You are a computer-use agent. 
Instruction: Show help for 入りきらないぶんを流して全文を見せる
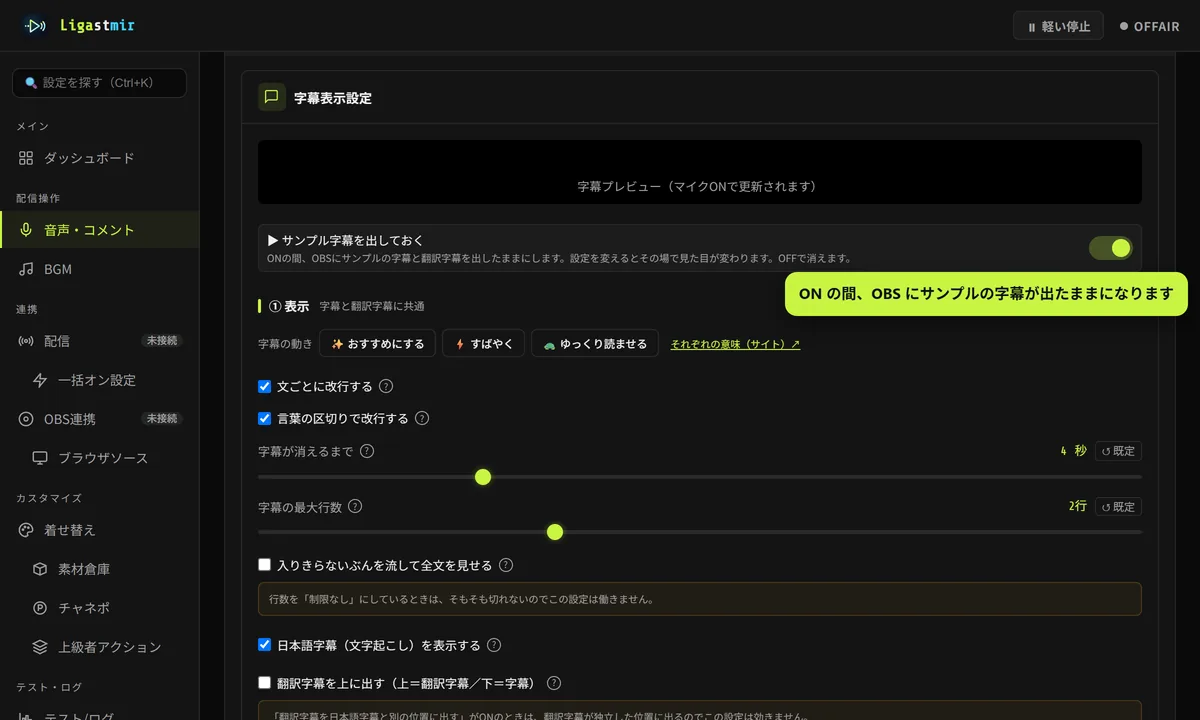(506, 566)
